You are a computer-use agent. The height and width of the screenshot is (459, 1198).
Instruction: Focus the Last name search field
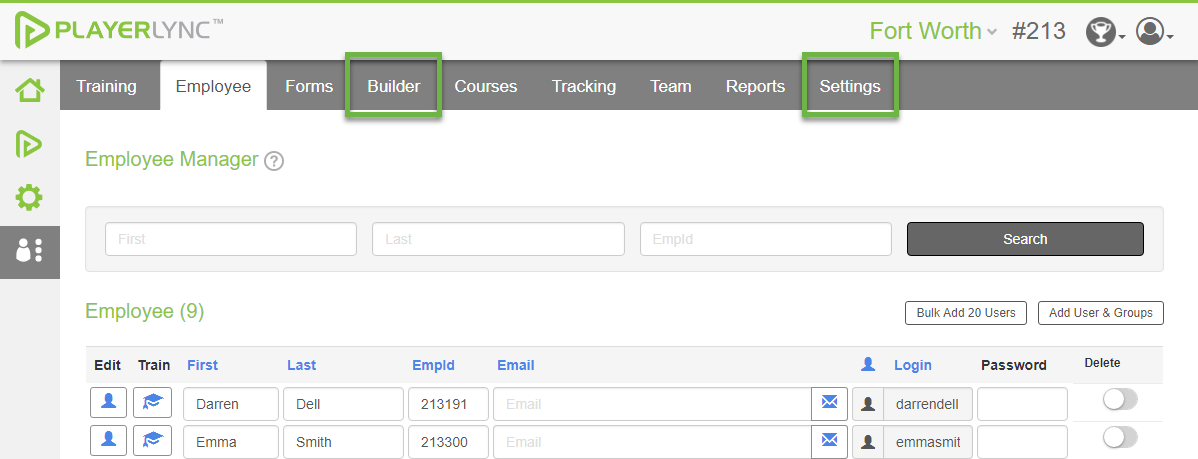[498, 239]
